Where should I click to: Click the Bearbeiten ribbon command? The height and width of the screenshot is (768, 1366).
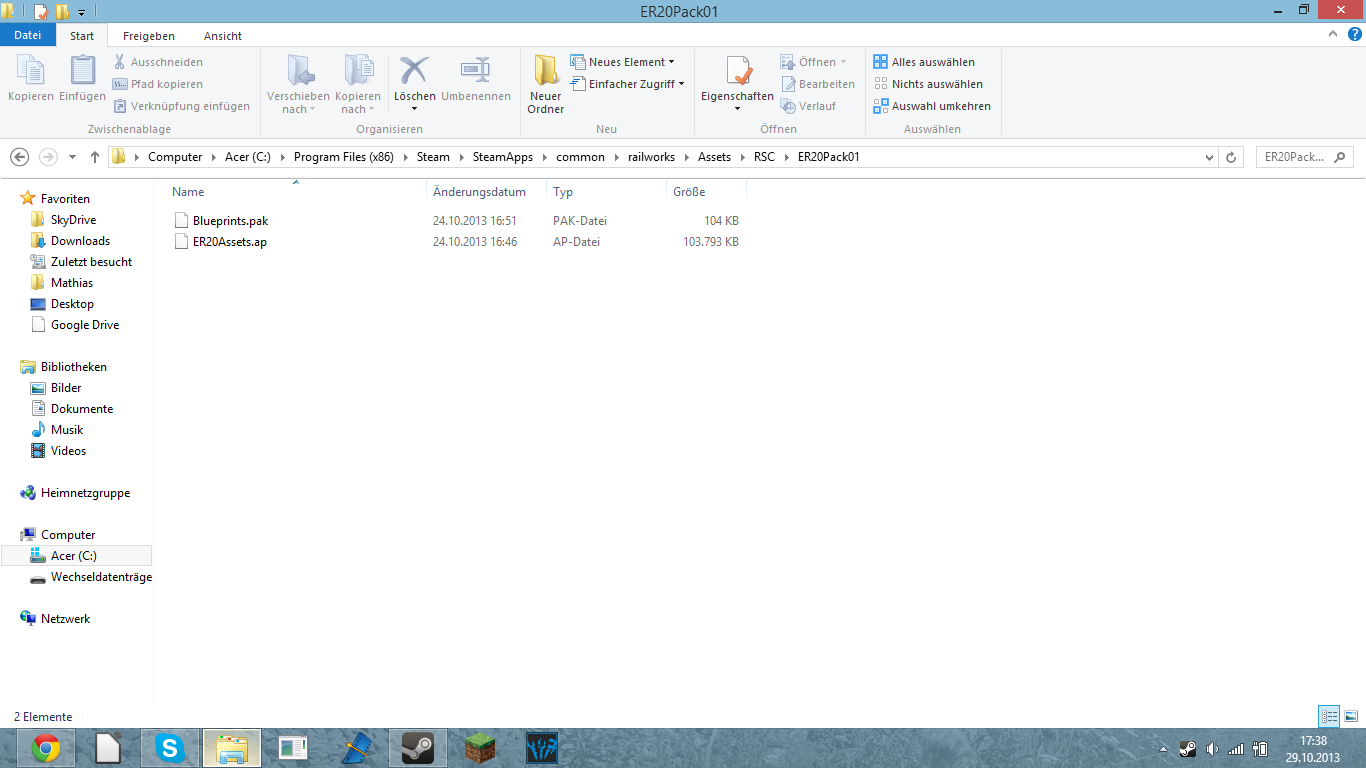point(818,84)
